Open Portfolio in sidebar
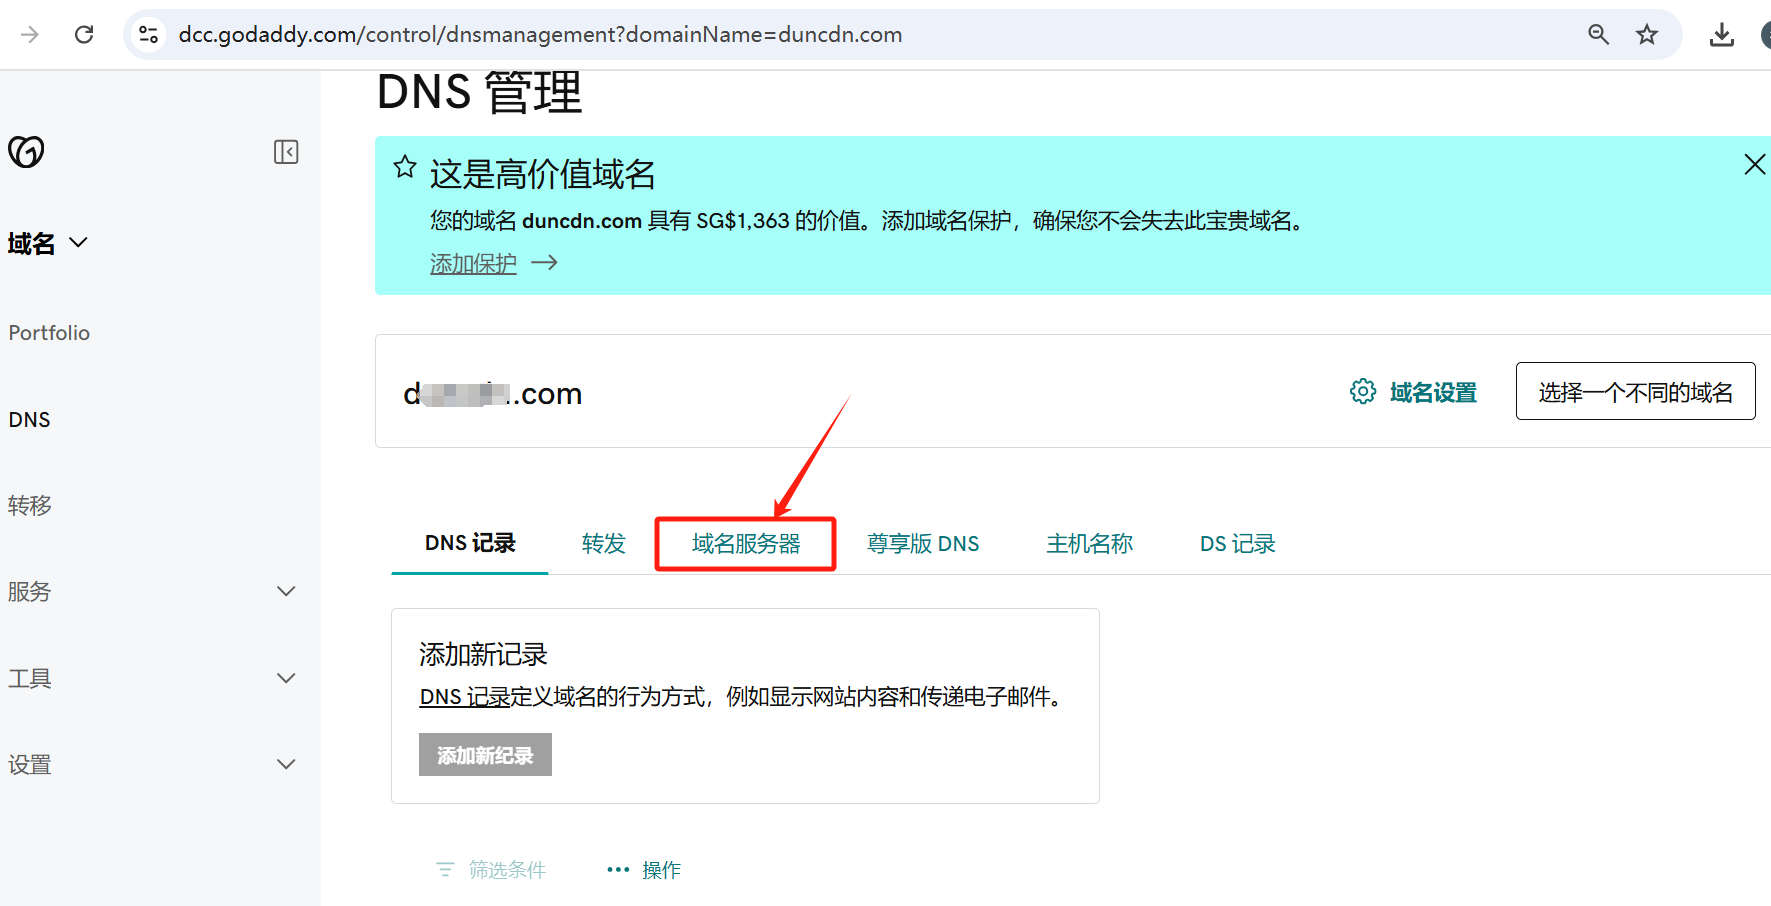1771x906 pixels. pos(49,333)
